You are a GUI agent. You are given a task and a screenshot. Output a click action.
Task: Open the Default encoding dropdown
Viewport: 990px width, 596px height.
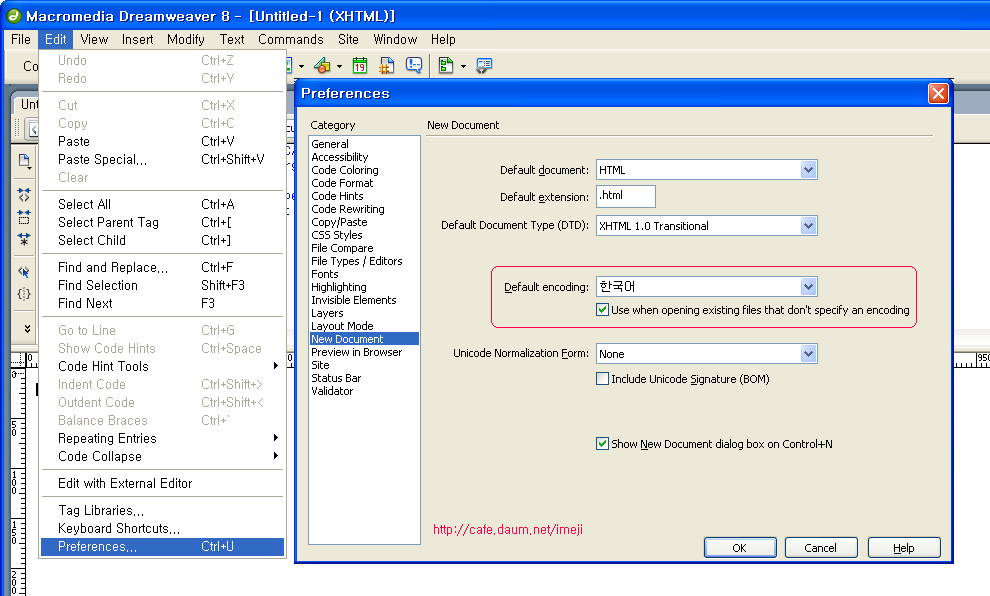pyautogui.click(x=808, y=287)
